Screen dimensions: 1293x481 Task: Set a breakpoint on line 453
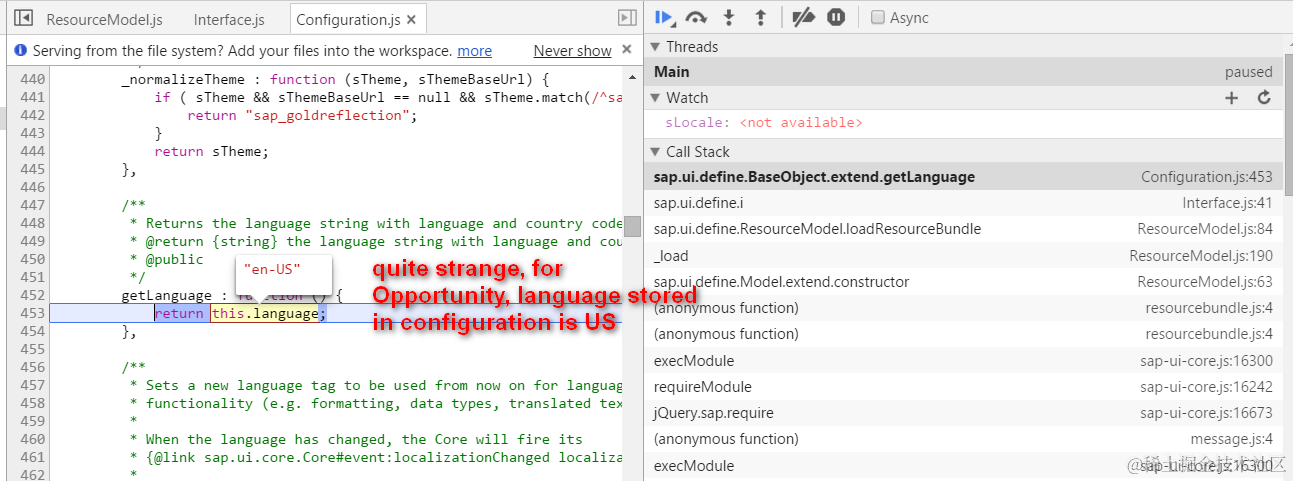point(33,313)
